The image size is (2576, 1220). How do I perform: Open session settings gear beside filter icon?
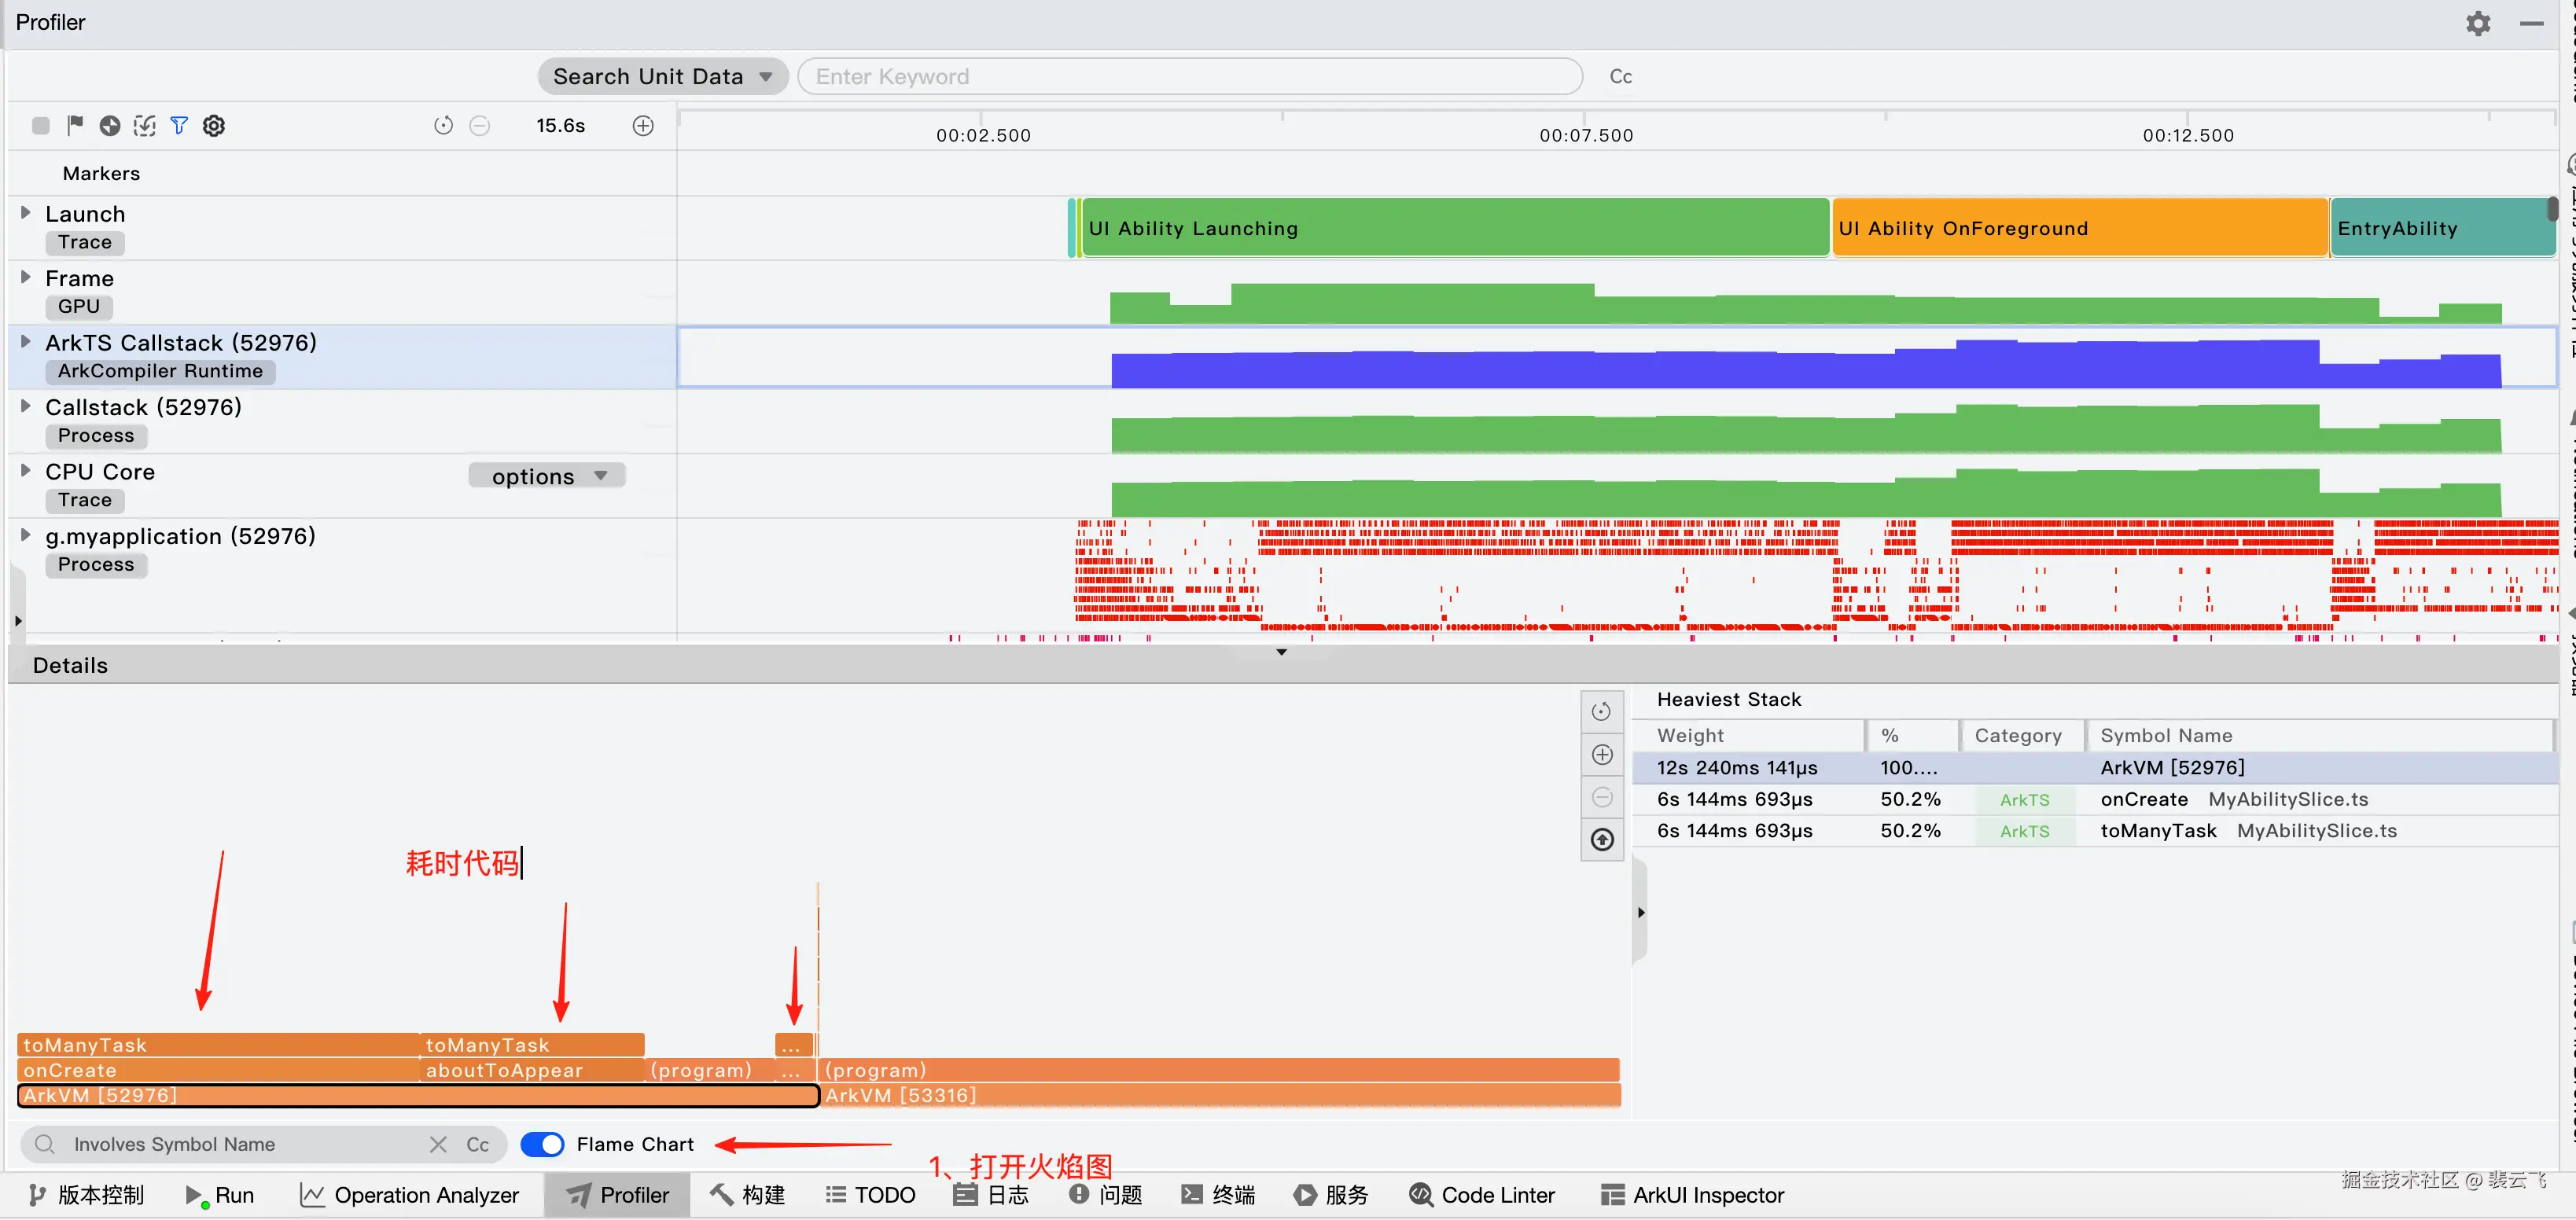pos(214,125)
